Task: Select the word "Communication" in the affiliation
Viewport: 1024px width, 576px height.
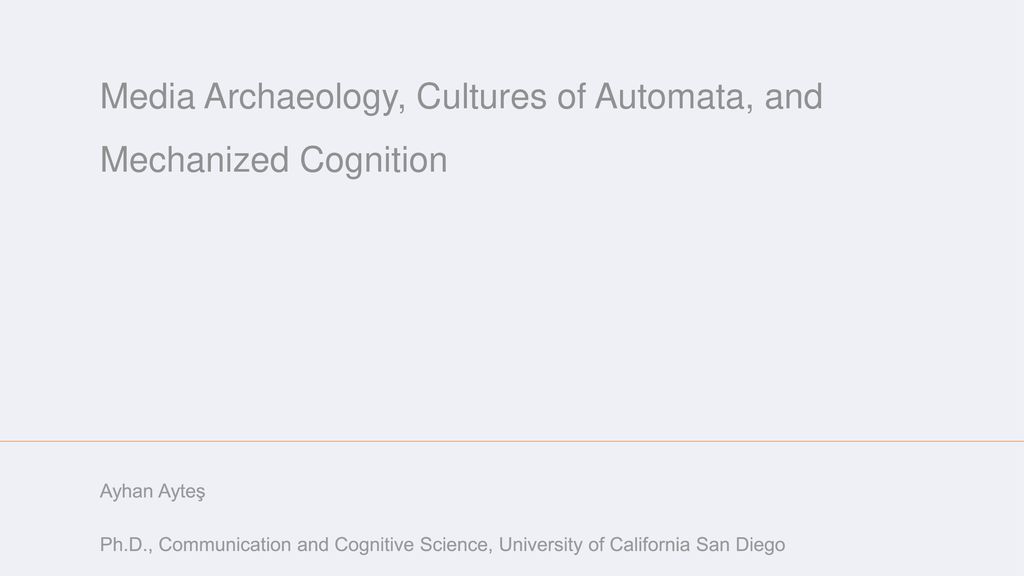Action: pyautogui.click(x=225, y=545)
